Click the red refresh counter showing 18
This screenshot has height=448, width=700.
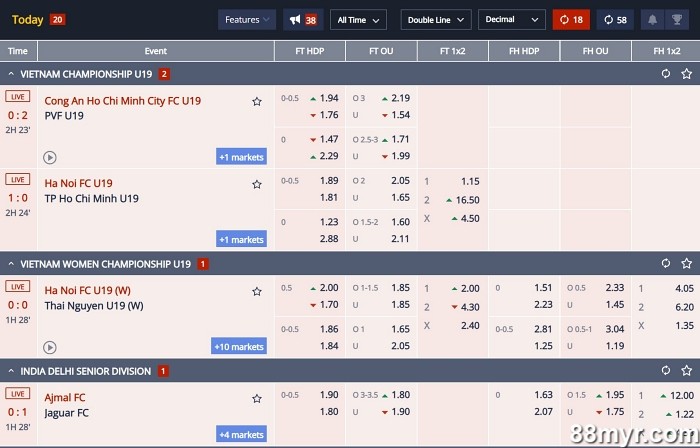pyautogui.click(x=571, y=20)
